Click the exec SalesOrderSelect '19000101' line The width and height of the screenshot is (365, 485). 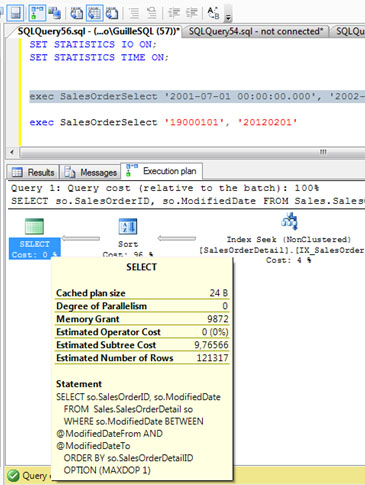(163, 122)
